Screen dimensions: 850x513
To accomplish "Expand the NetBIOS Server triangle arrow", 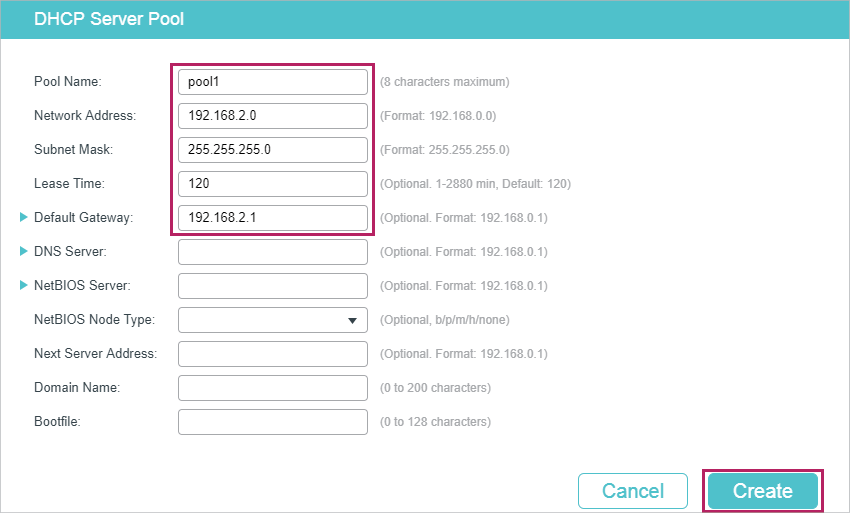I will point(23,285).
